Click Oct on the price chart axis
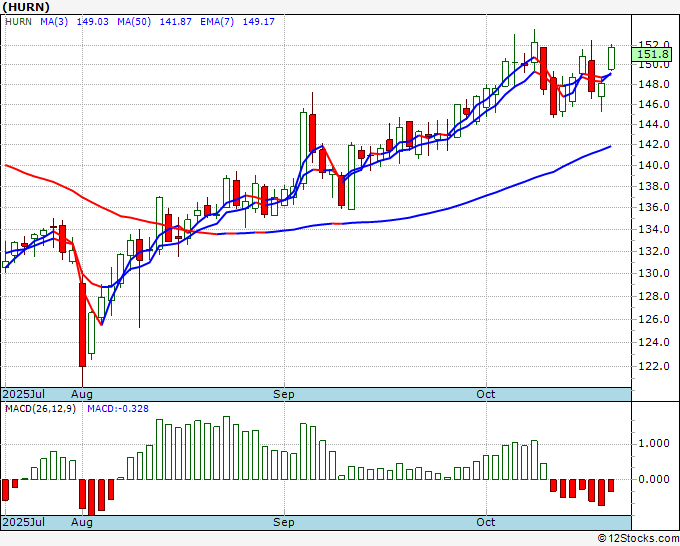Screen dimensions: 680x546 pyautogui.click(x=486, y=394)
